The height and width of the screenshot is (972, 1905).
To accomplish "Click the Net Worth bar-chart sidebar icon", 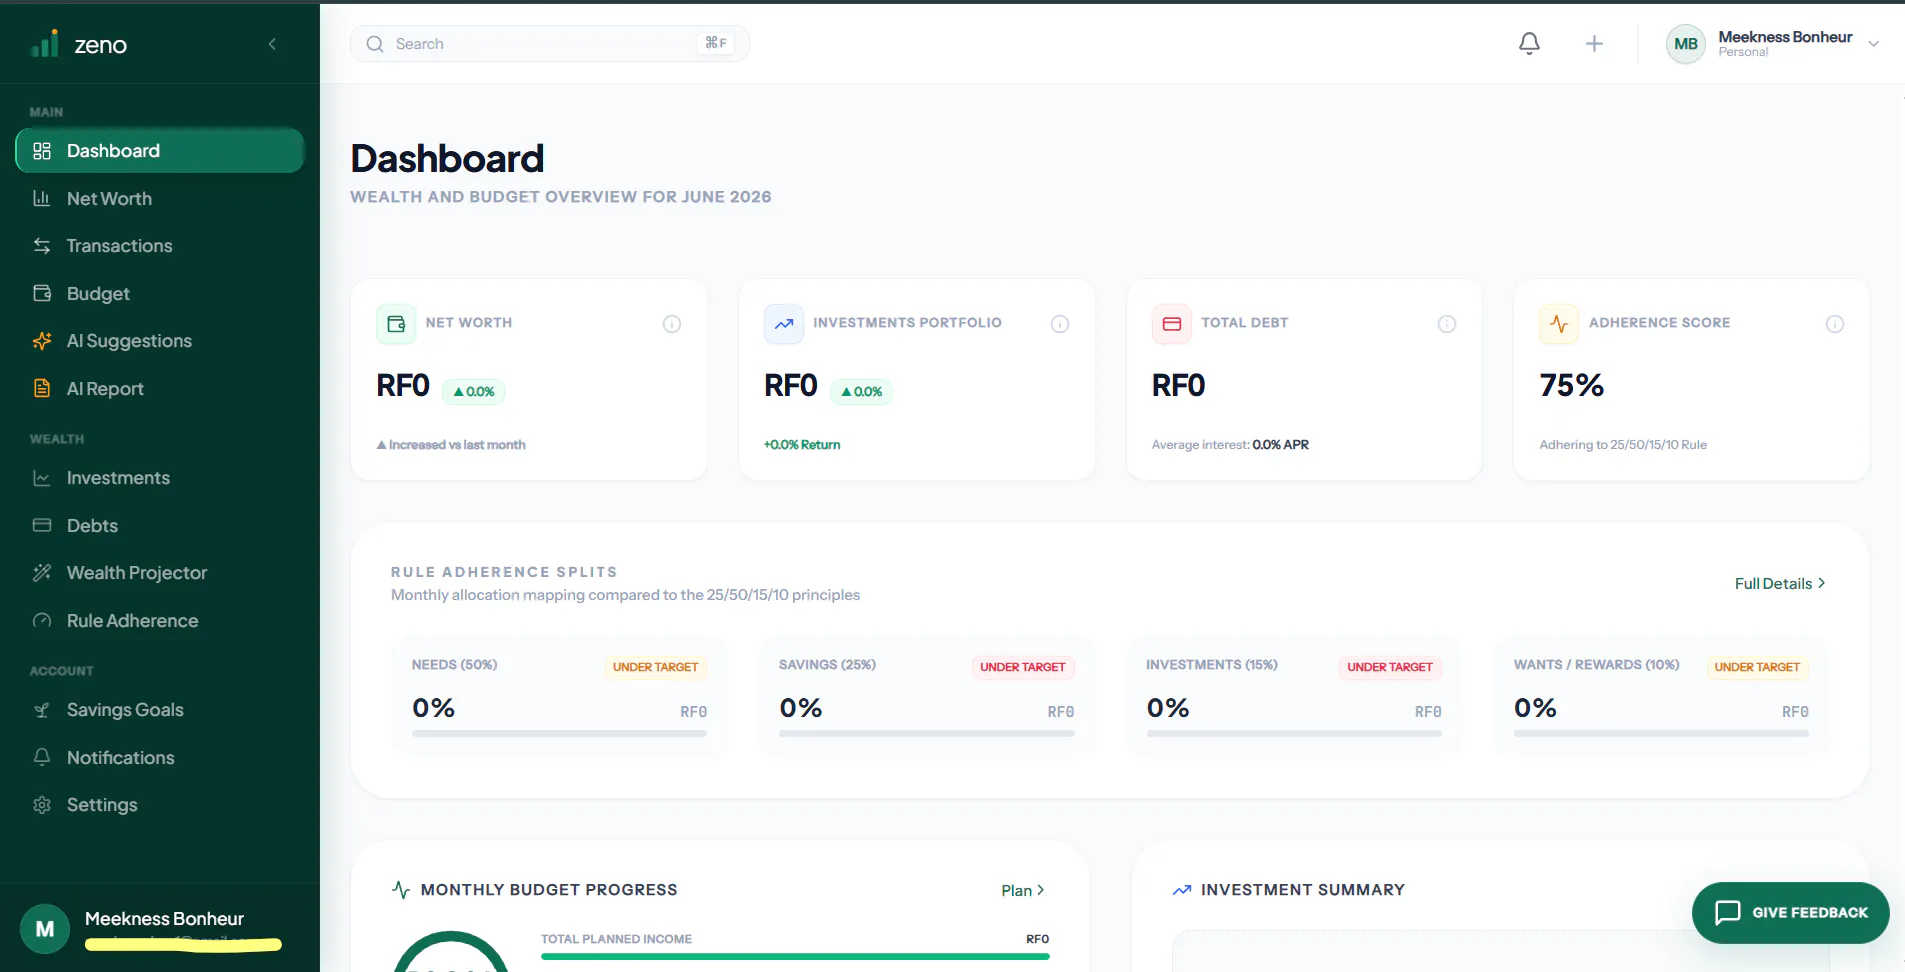I will (x=42, y=198).
